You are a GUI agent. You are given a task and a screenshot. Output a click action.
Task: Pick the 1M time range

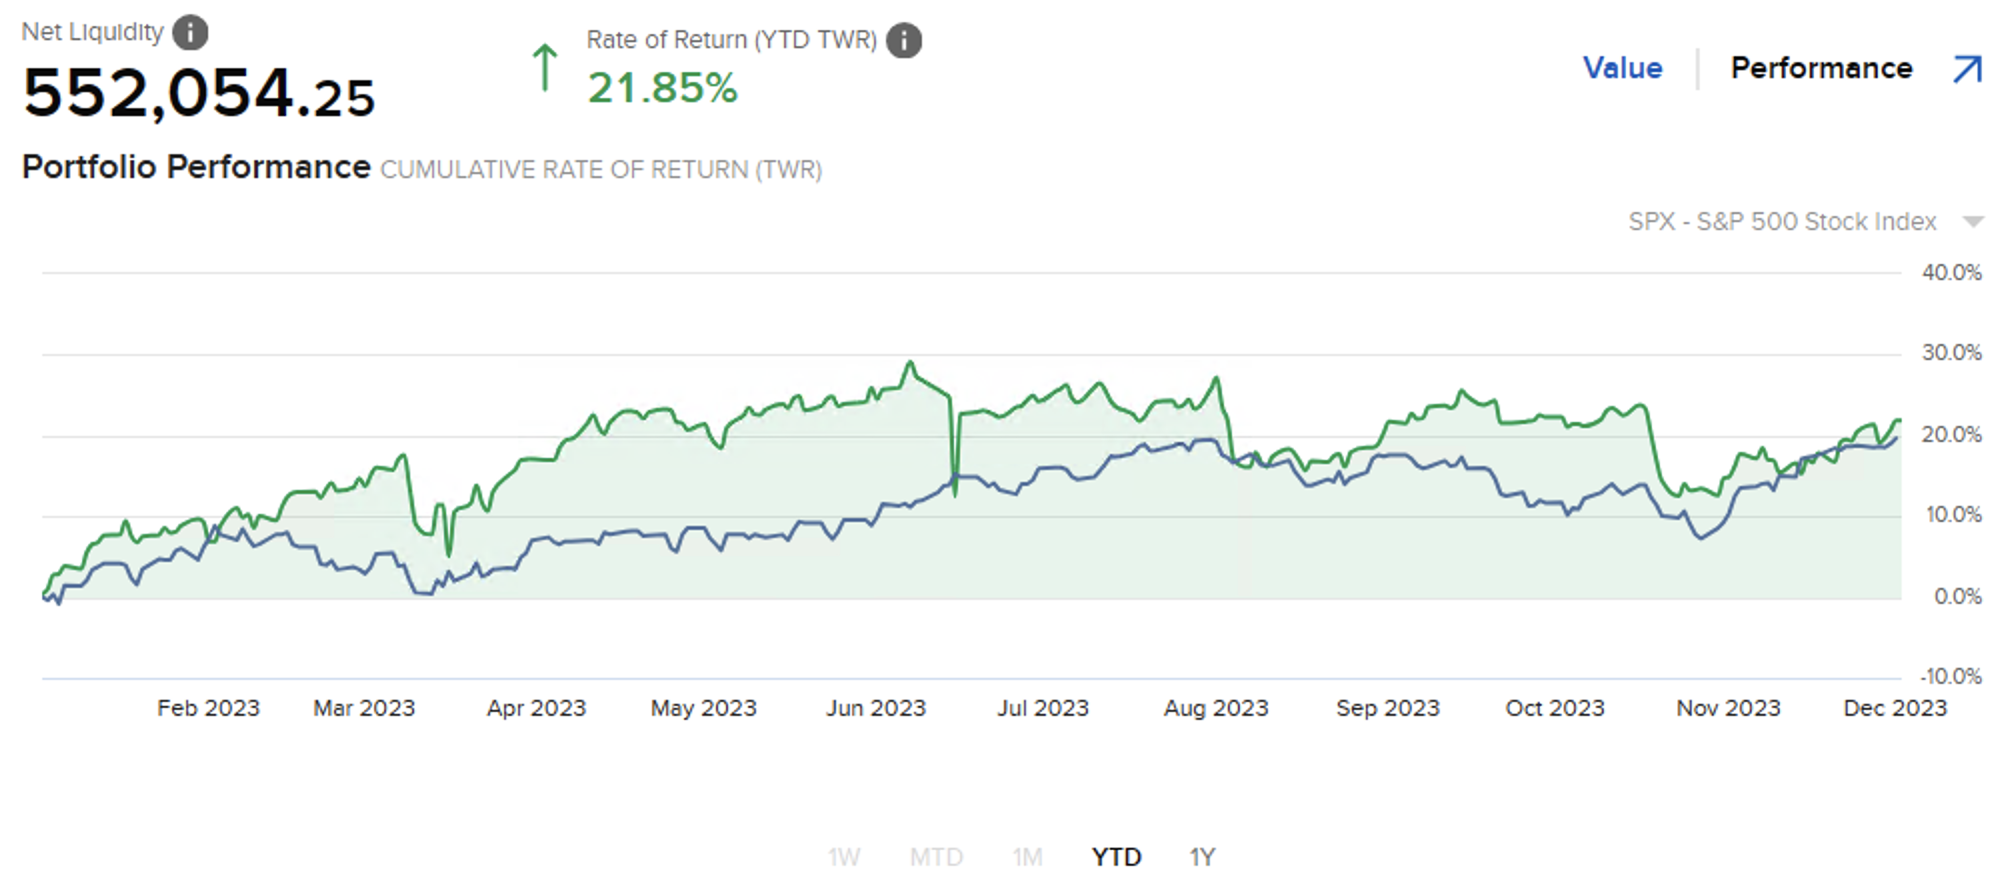pos(1027,857)
